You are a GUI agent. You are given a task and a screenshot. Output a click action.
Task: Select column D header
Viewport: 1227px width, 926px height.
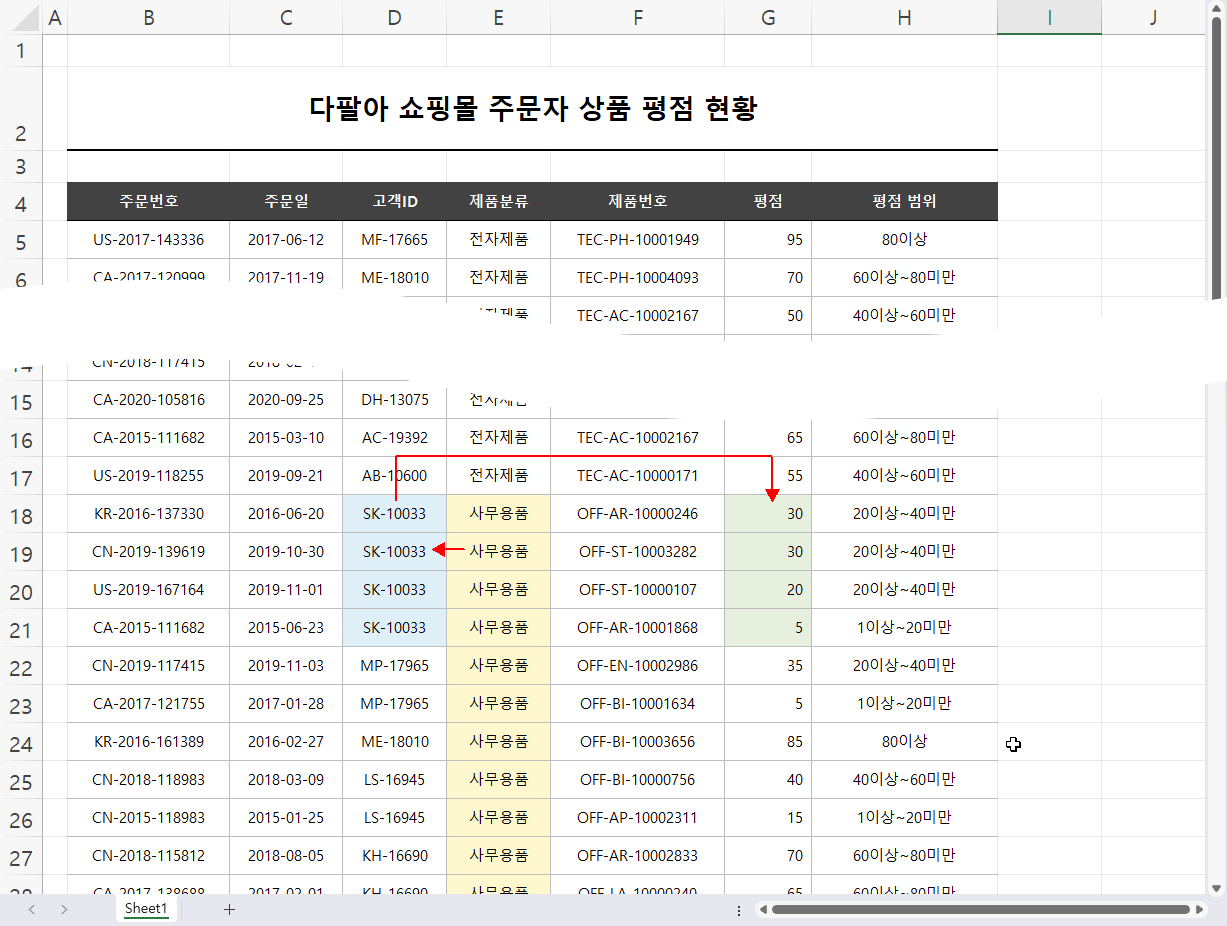pyautogui.click(x=394, y=17)
